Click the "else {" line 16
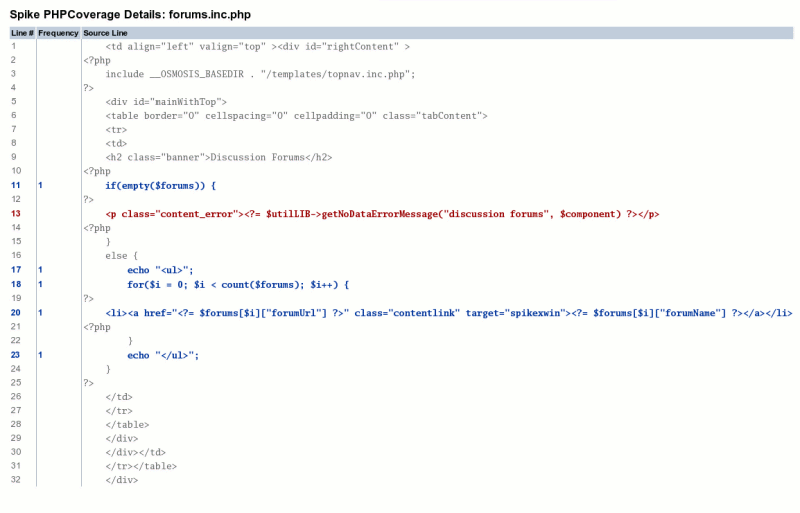 click(x=121, y=256)
